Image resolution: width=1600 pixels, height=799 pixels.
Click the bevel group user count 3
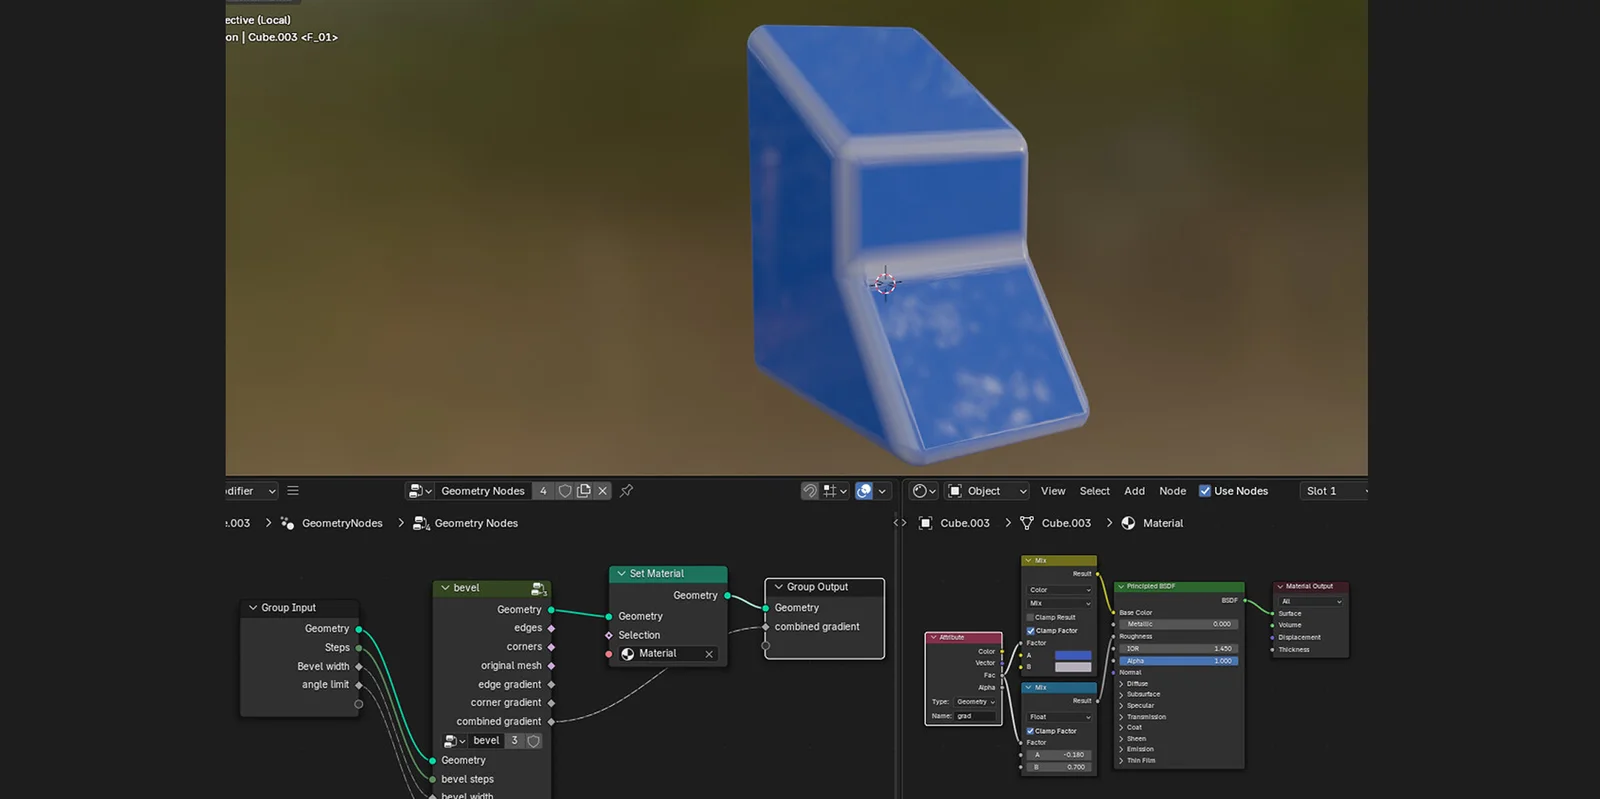pyautogui.click(x=514, y=741)
